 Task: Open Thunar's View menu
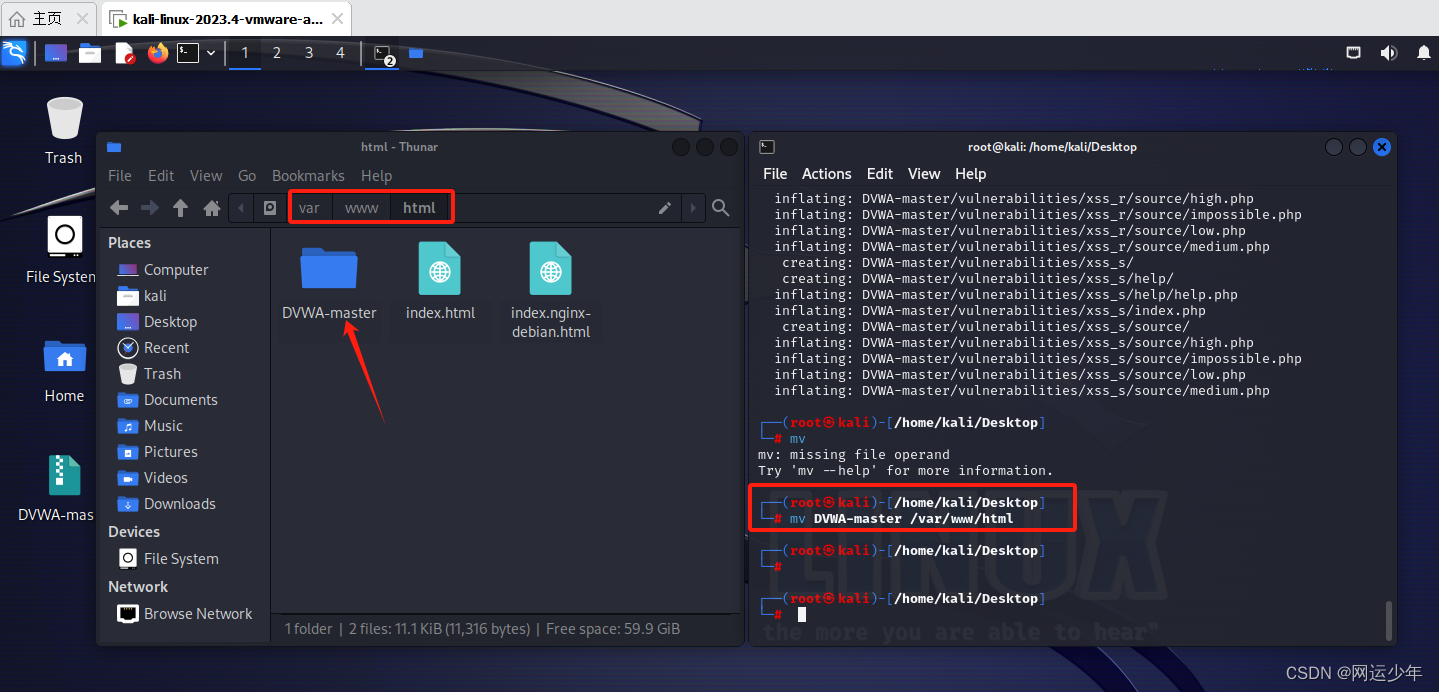tap(206, 175)
